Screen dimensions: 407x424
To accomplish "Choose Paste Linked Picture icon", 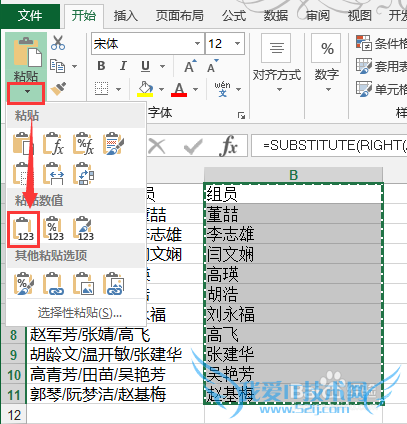I will click(113, 284).
